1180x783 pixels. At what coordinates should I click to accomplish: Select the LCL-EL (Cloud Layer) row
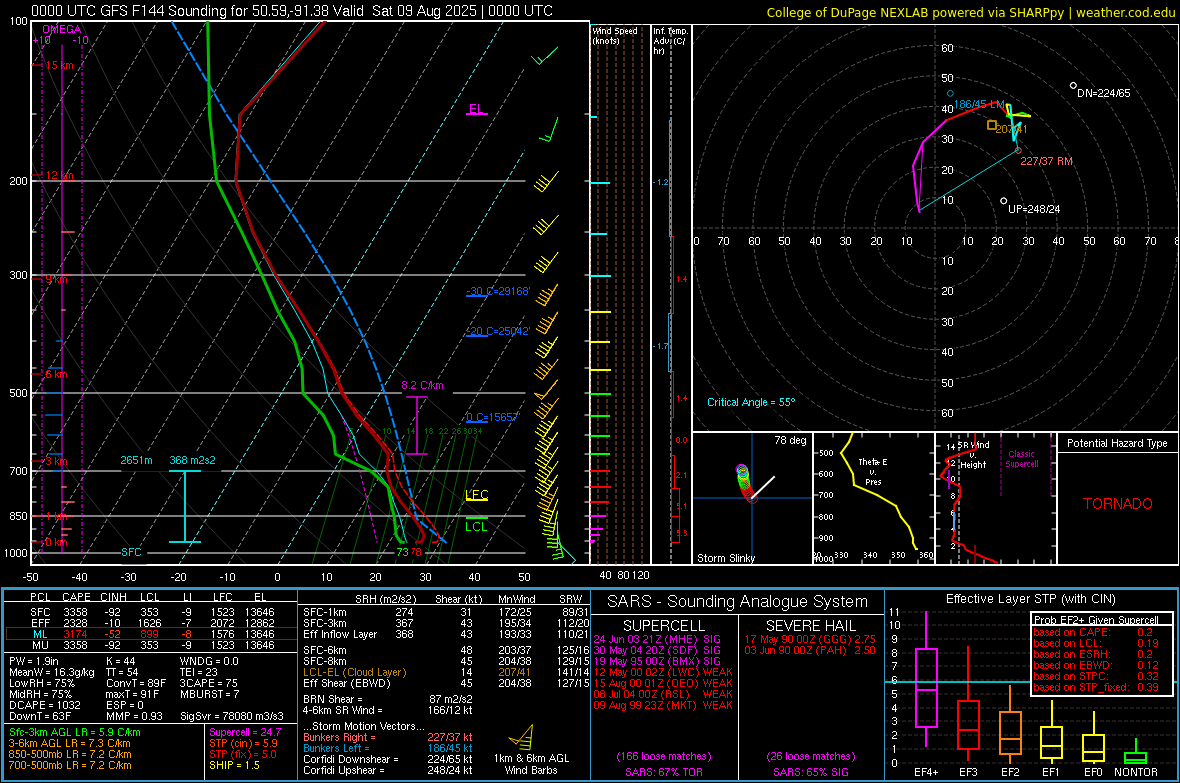coord(446,672)
